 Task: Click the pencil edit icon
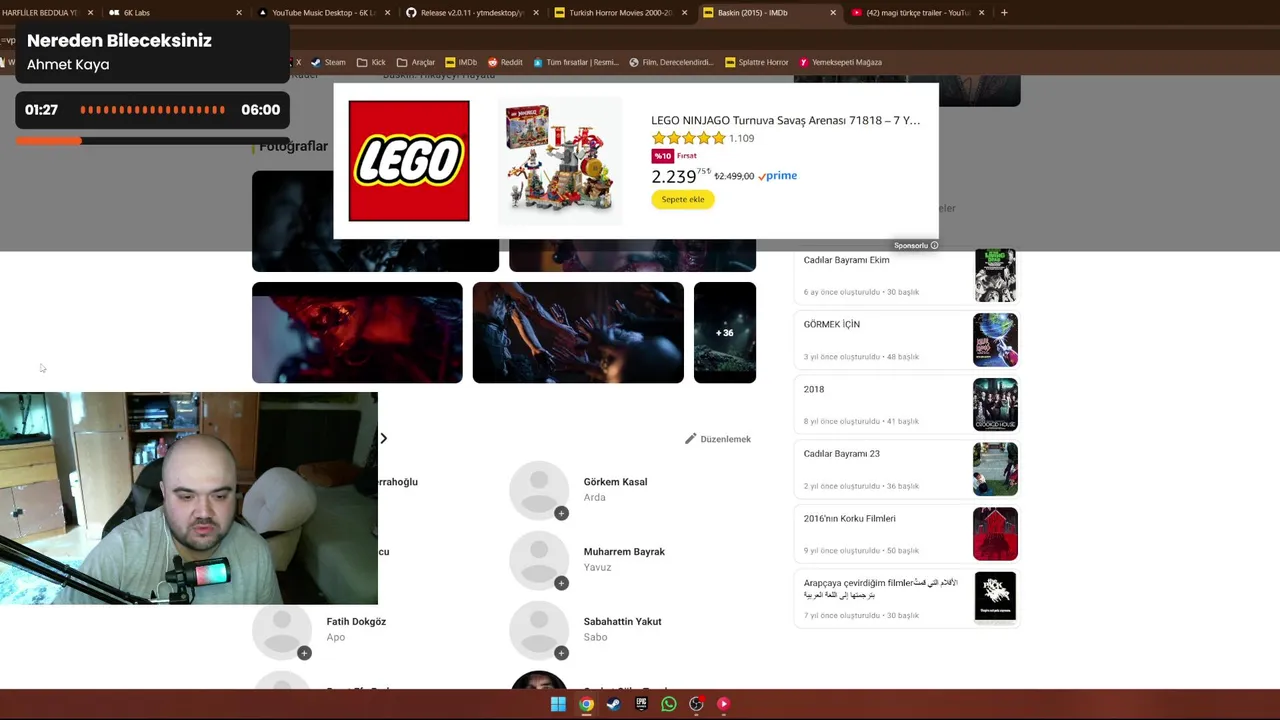pos(690,439)
